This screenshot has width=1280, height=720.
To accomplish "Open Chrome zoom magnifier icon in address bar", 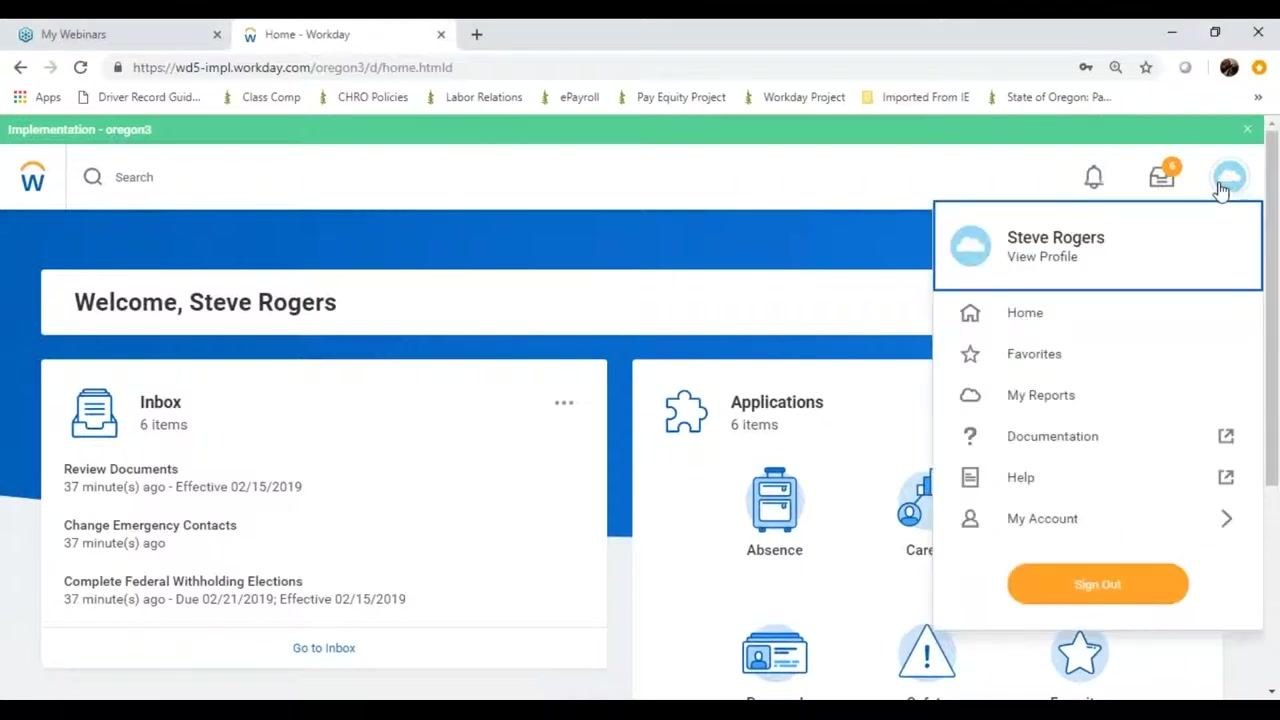I will (x=1116, y=67).
